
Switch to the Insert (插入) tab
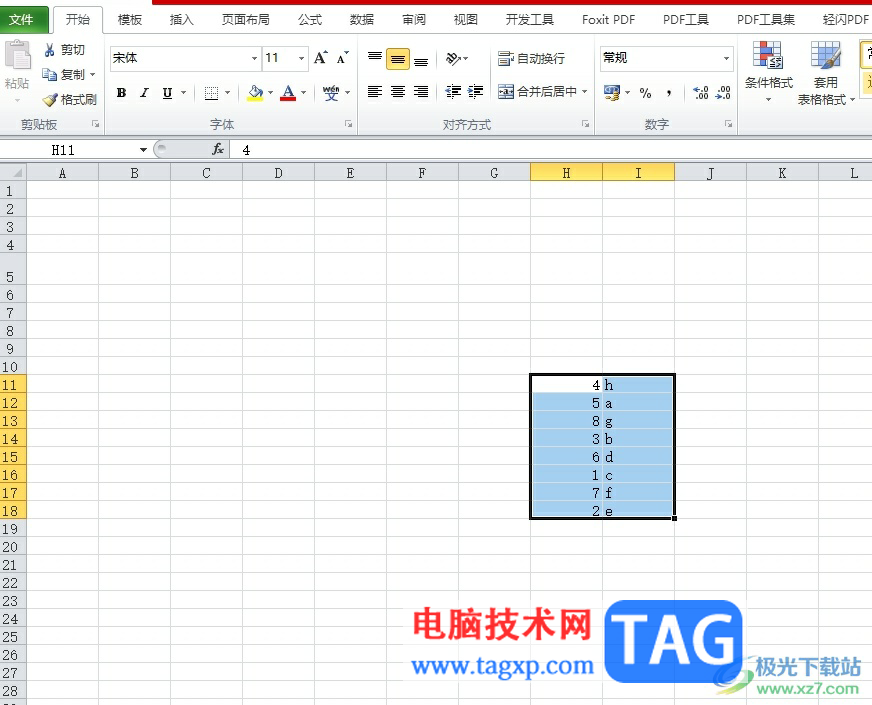point(181,20)
